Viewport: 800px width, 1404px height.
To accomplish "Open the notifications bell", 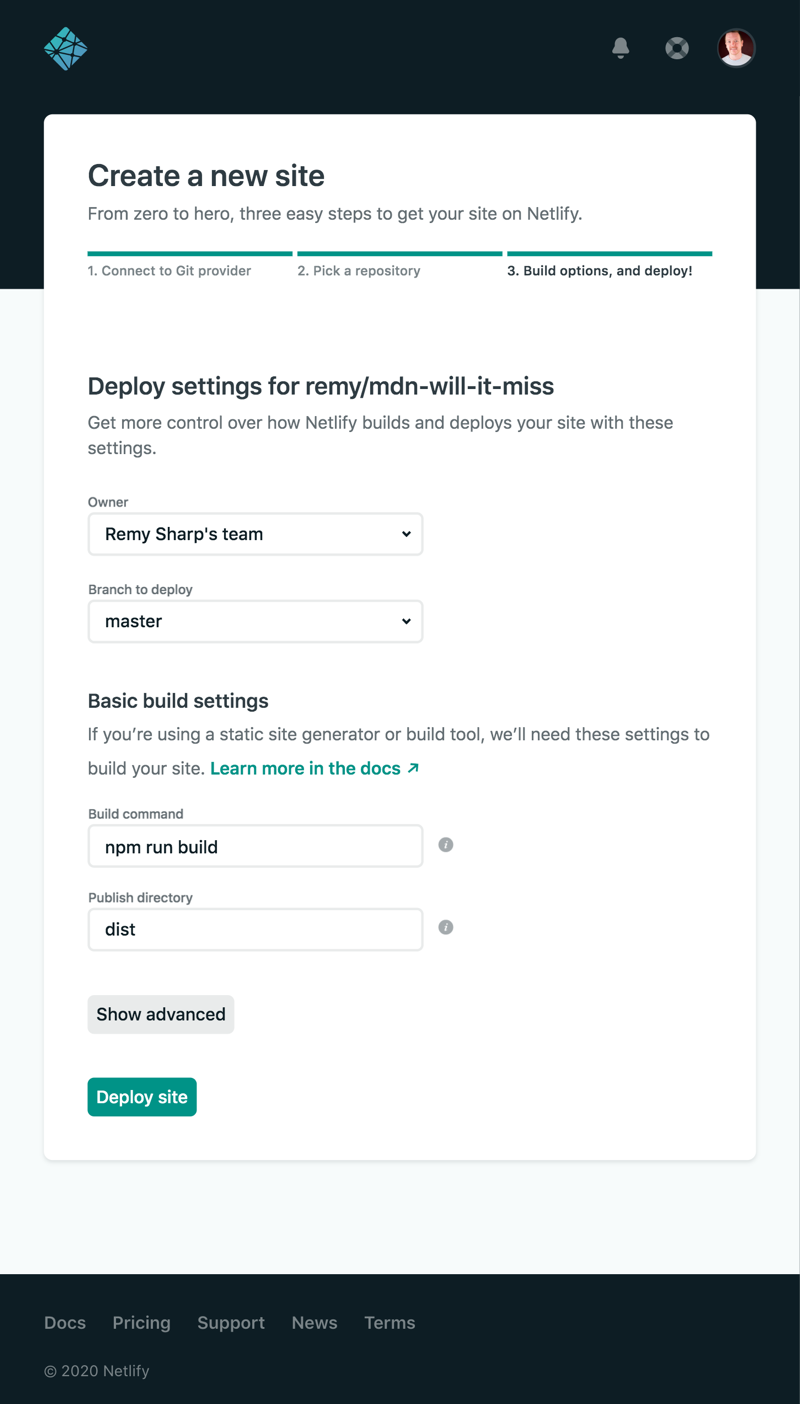I will coord(620,47).
